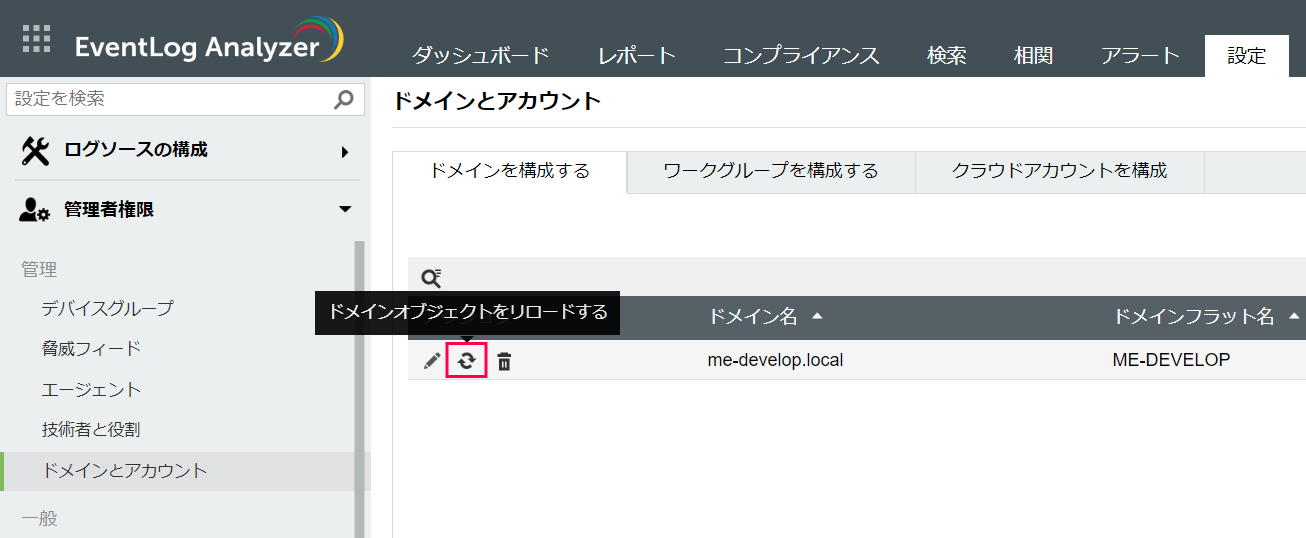Switch to クラウドアカウントを構成 tab
This screenshot has height=538, width=1306.
(1059, 171)
